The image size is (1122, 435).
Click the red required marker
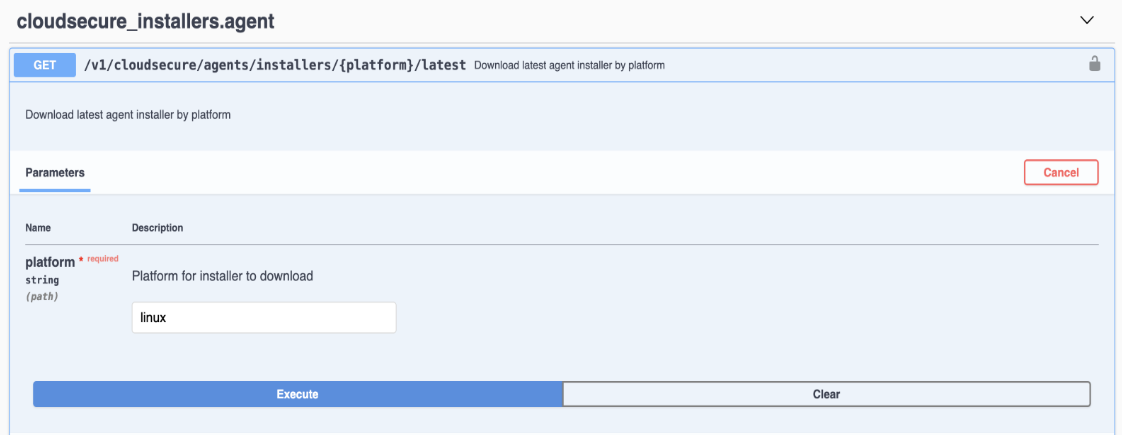pos(102,259)
